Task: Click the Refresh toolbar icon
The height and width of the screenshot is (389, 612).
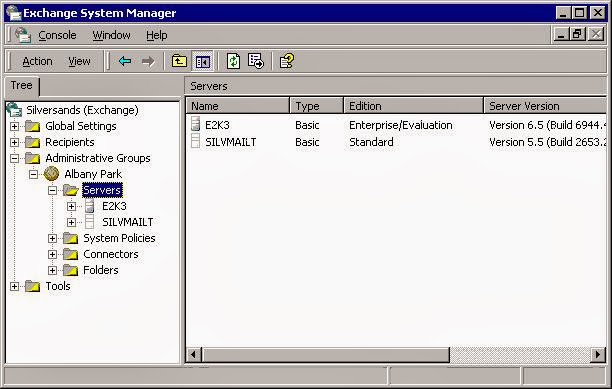Action: pos(233,61)
